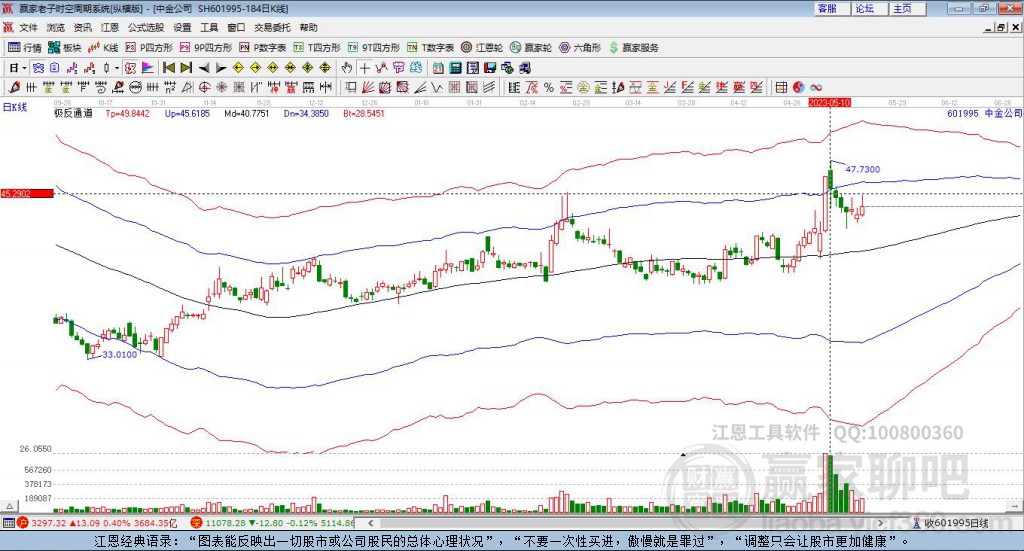Click the 论坛 forum button
Viewport: 1024px width, 551px height.
tap(865, 8)
